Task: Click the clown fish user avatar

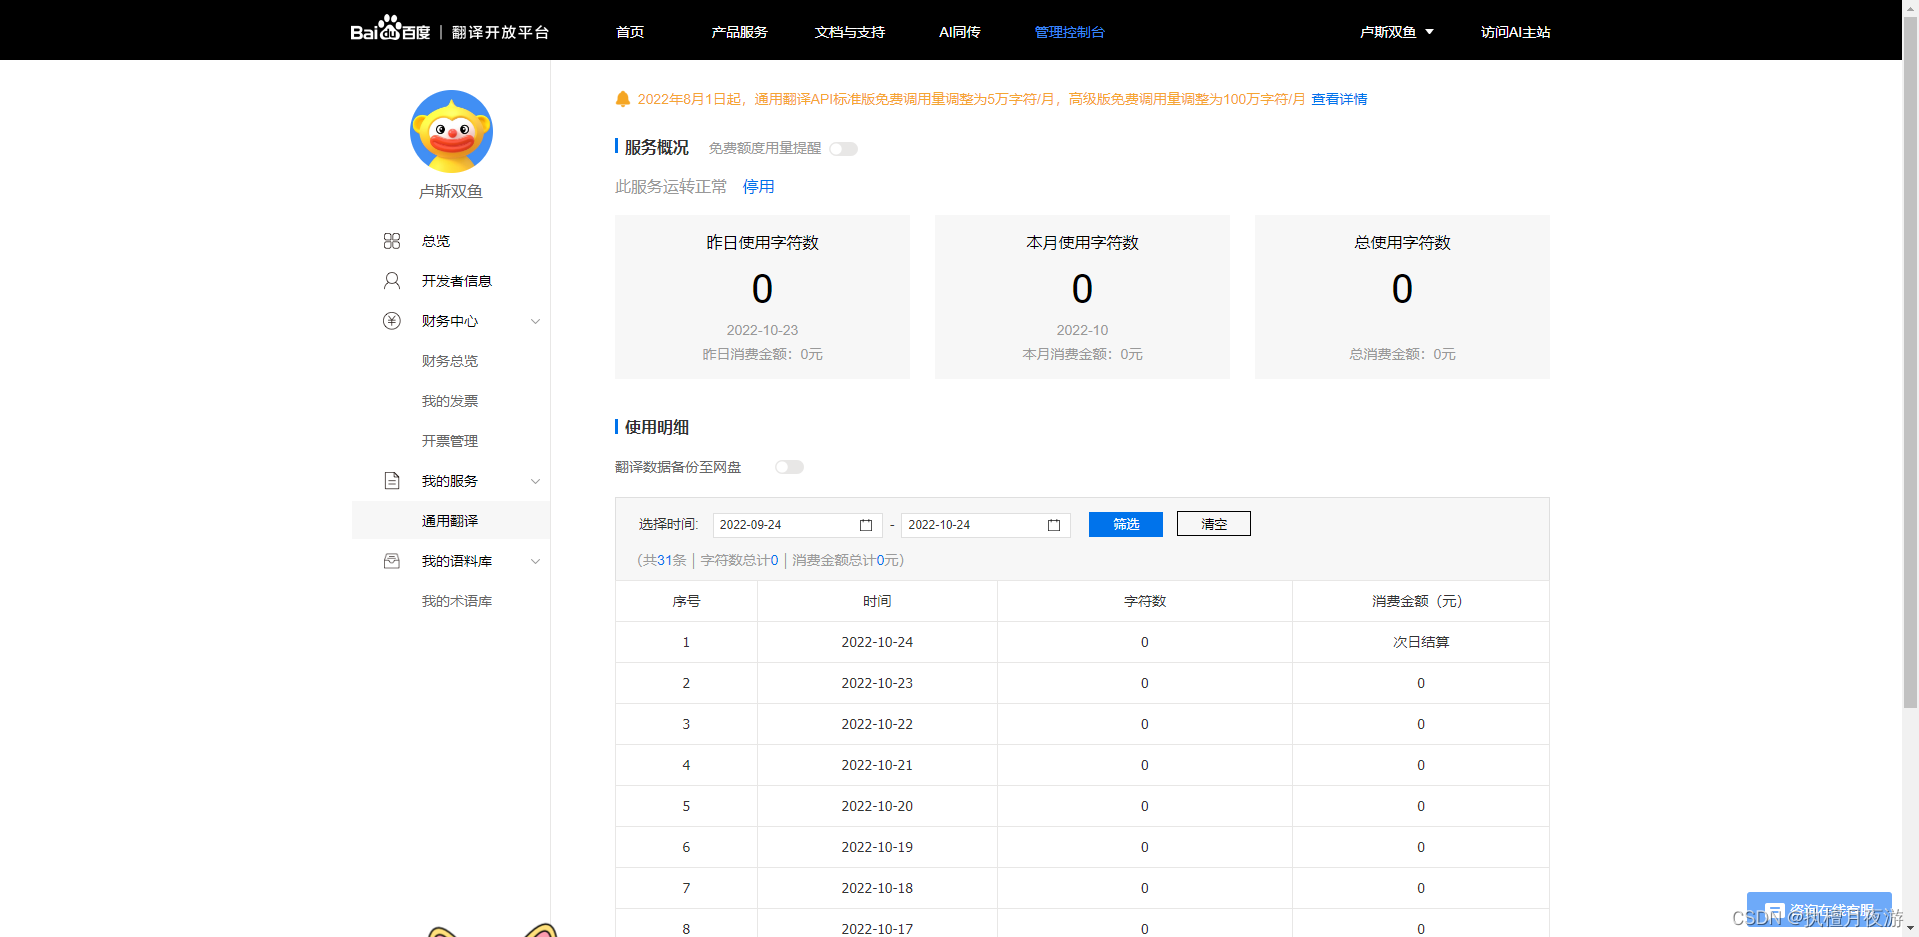Action: pyautogui.click(x=451, y=131)
